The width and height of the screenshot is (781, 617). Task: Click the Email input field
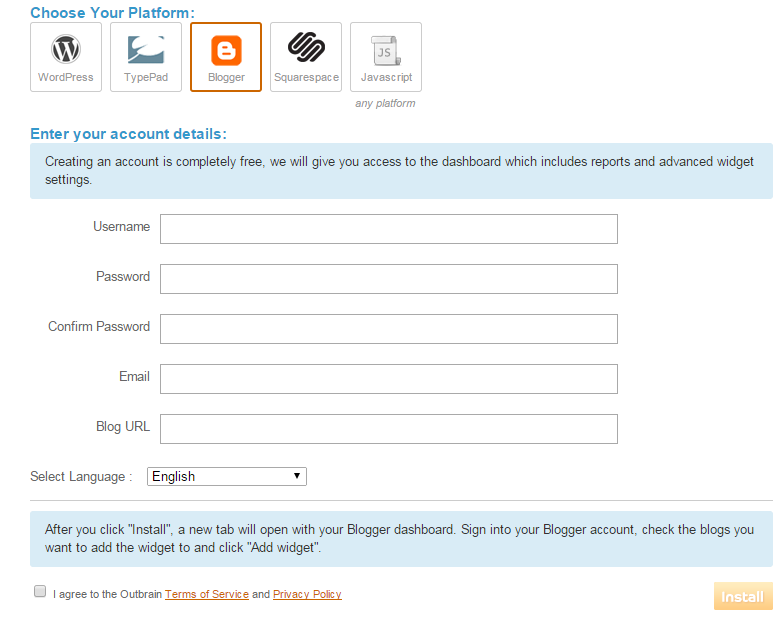coord(389,379)
